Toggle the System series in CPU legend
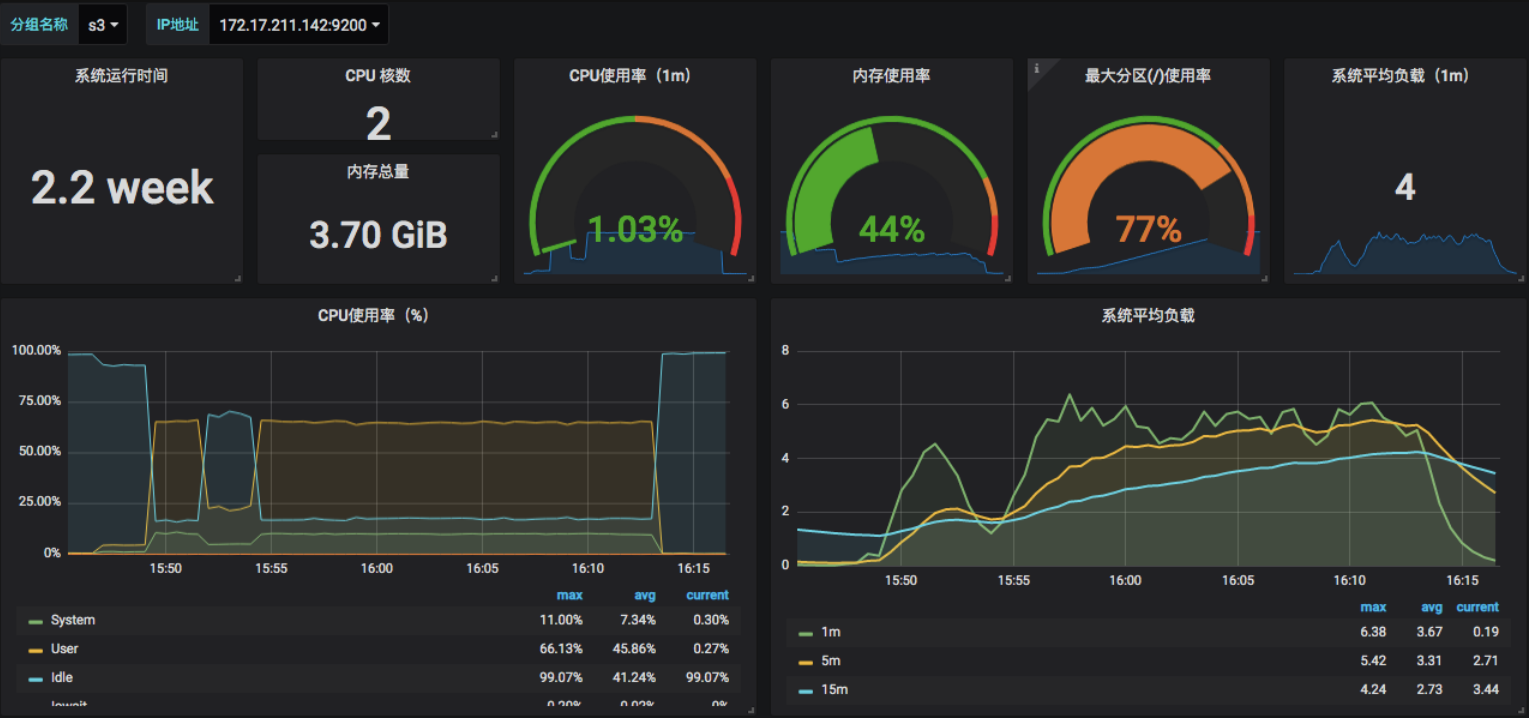 click(x=73, y=620)
